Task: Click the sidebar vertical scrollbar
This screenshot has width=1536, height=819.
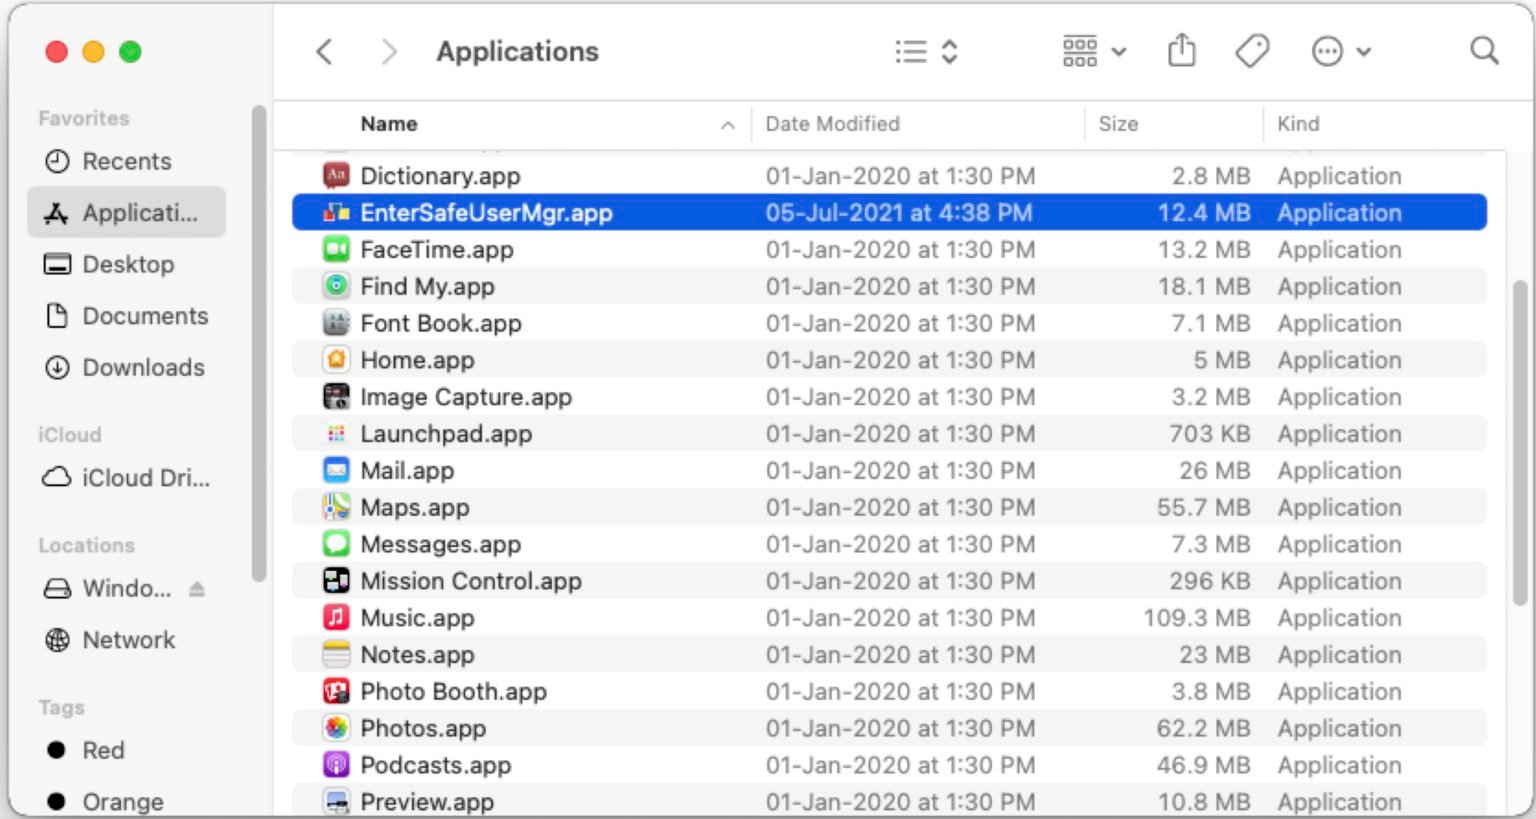Action: click(259, 344)
